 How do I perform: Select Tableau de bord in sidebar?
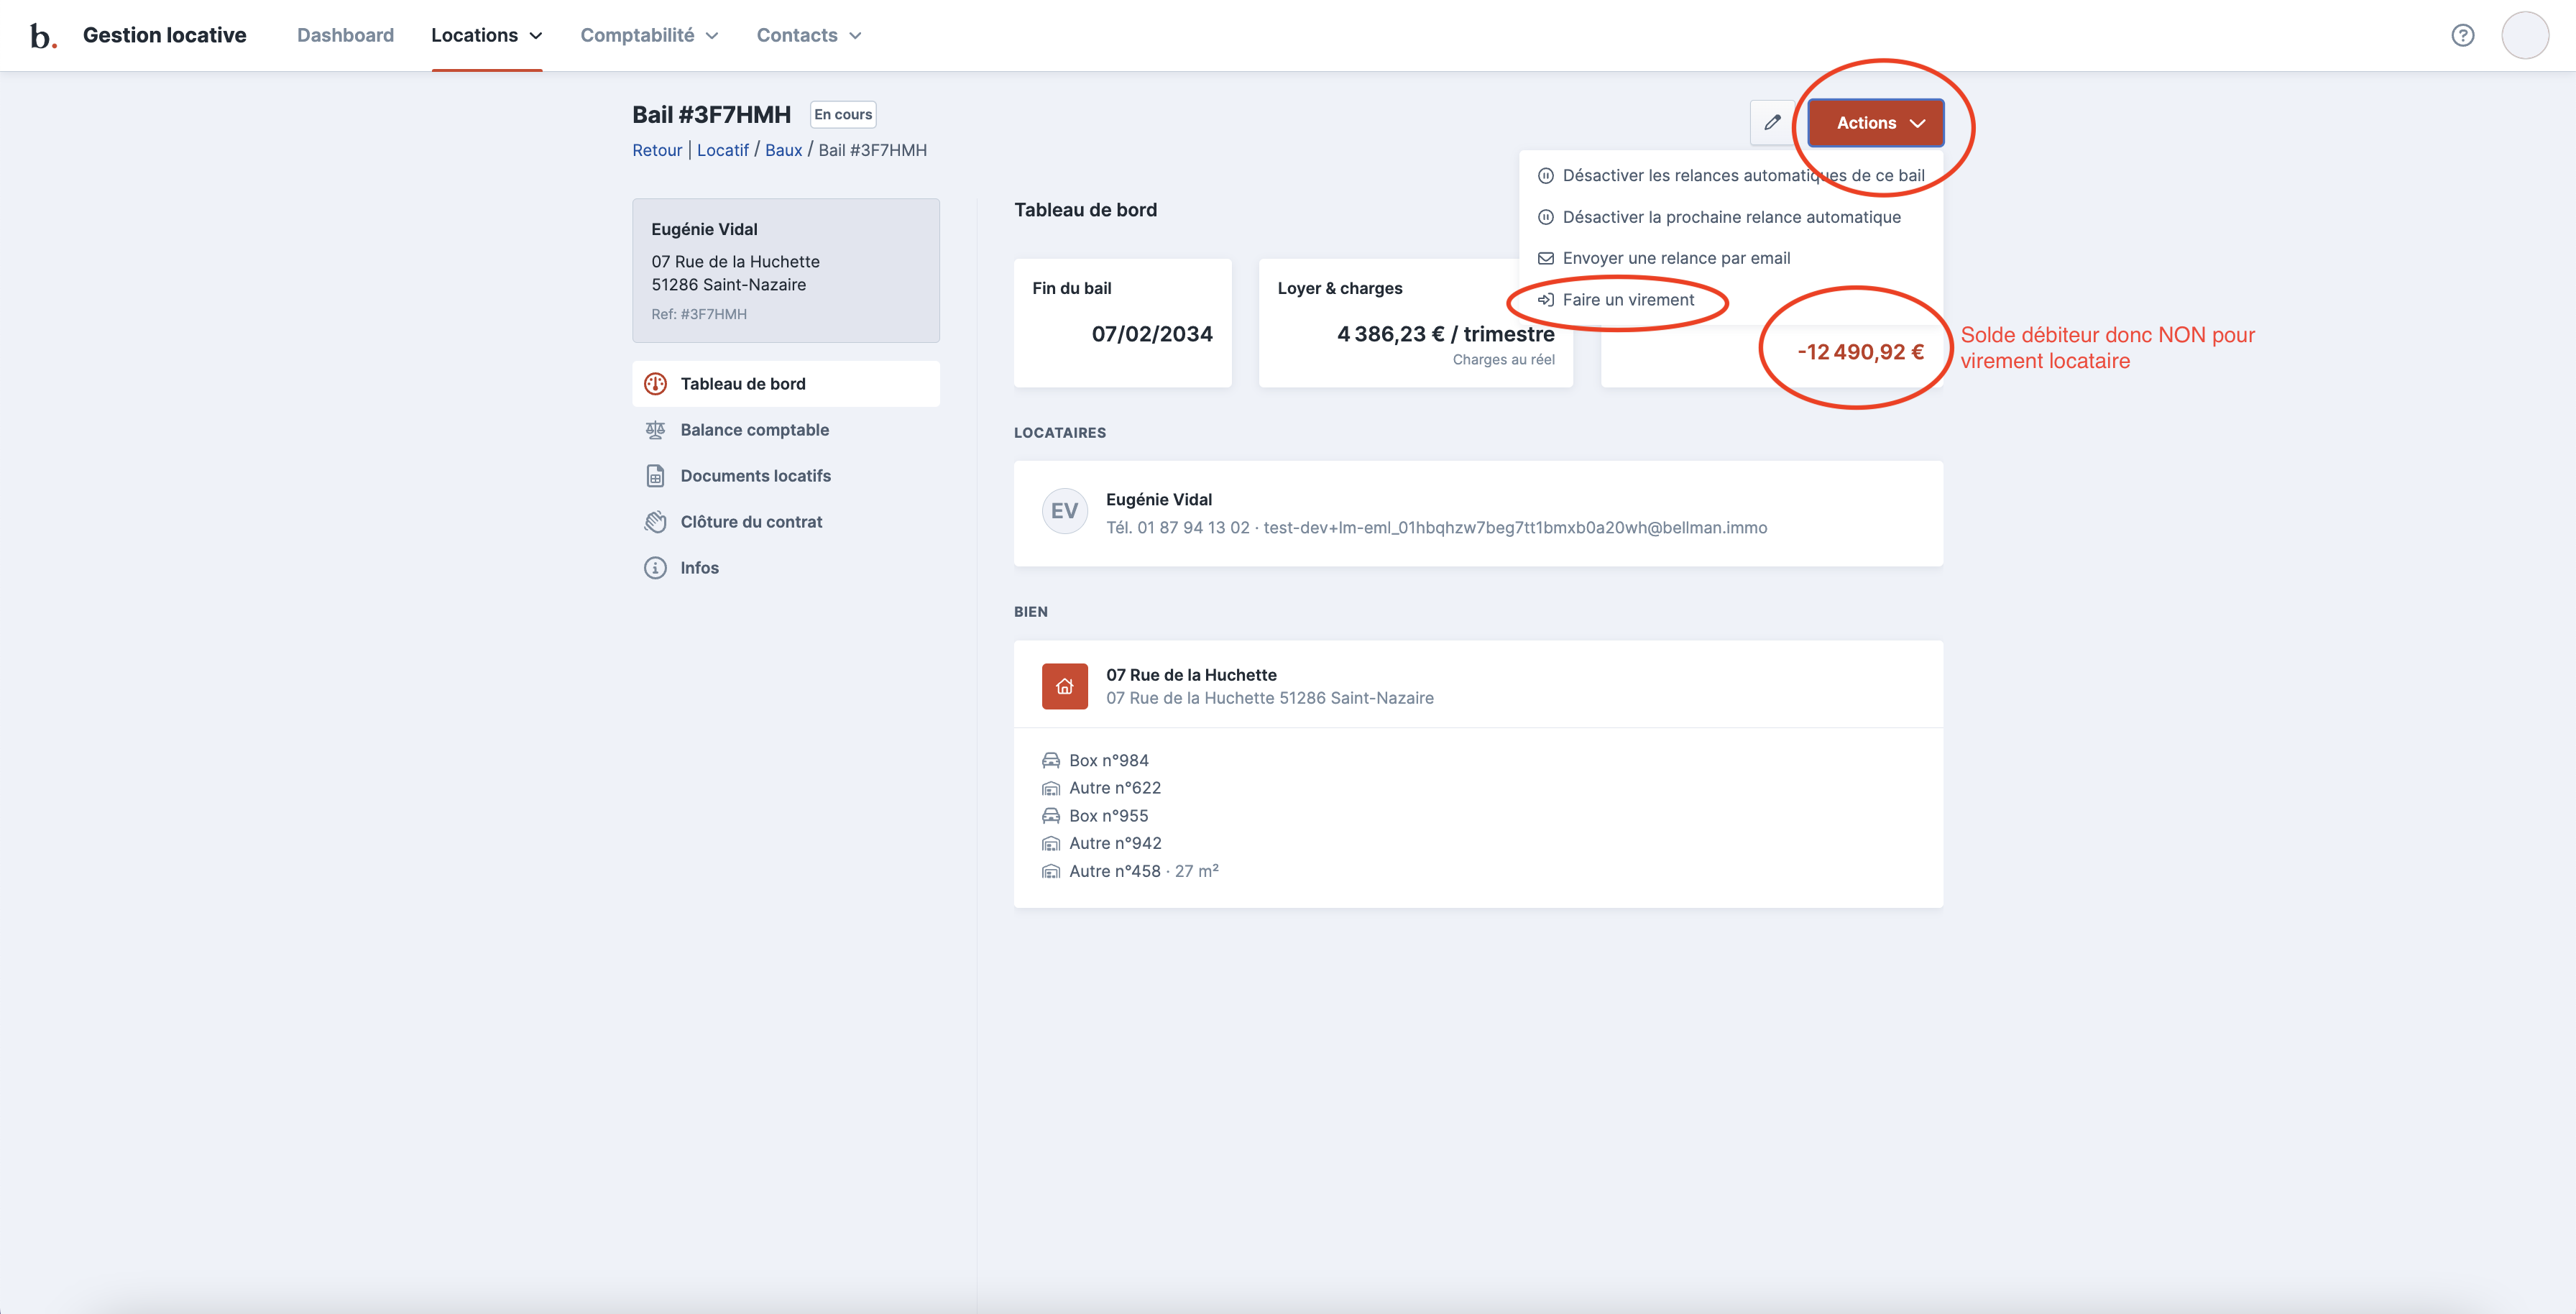pyautogui.click(x=742, y=384)
